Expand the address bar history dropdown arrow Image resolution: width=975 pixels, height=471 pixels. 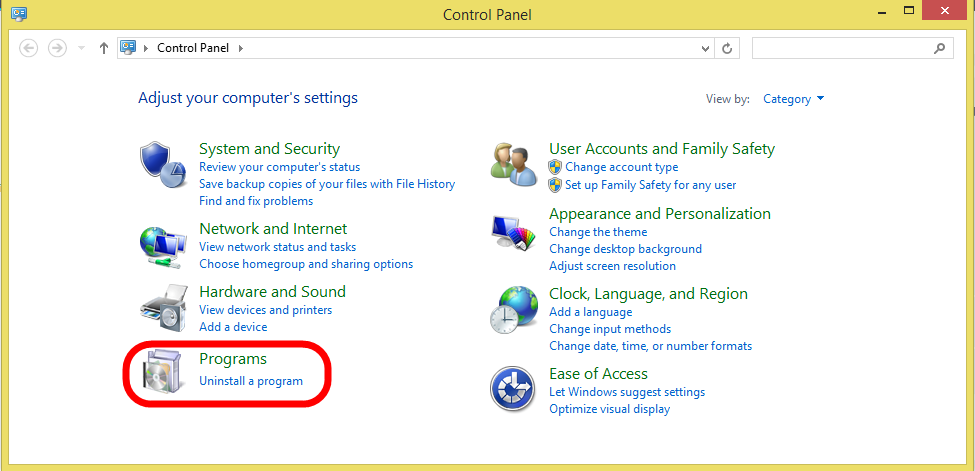click(705, 48)
